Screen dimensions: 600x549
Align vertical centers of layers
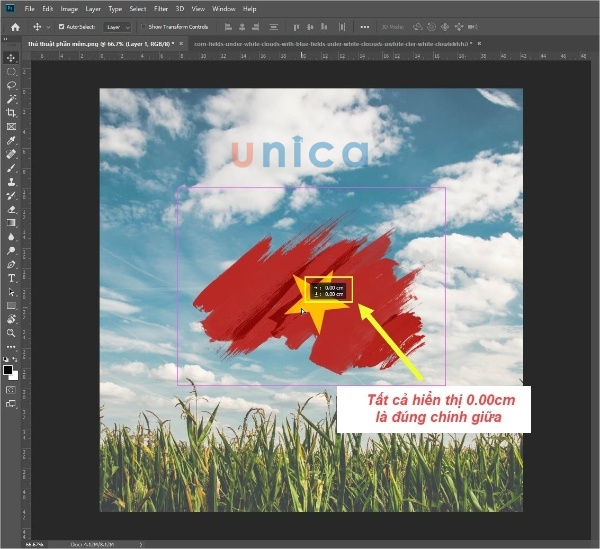310,27
